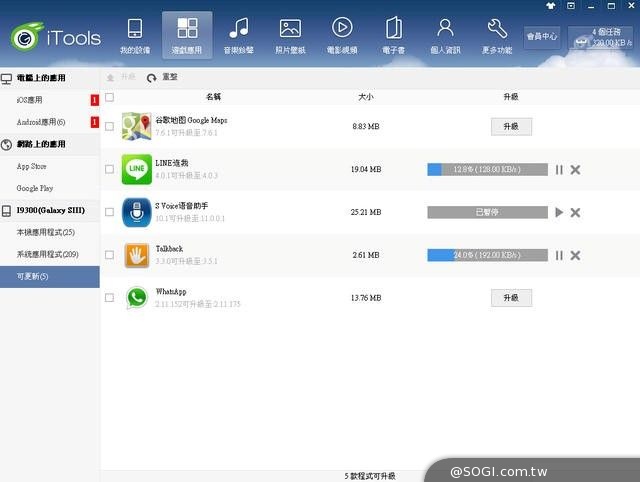Select system applications (209) in sidebar
640x482 pixels.
(x=50, y=254)
